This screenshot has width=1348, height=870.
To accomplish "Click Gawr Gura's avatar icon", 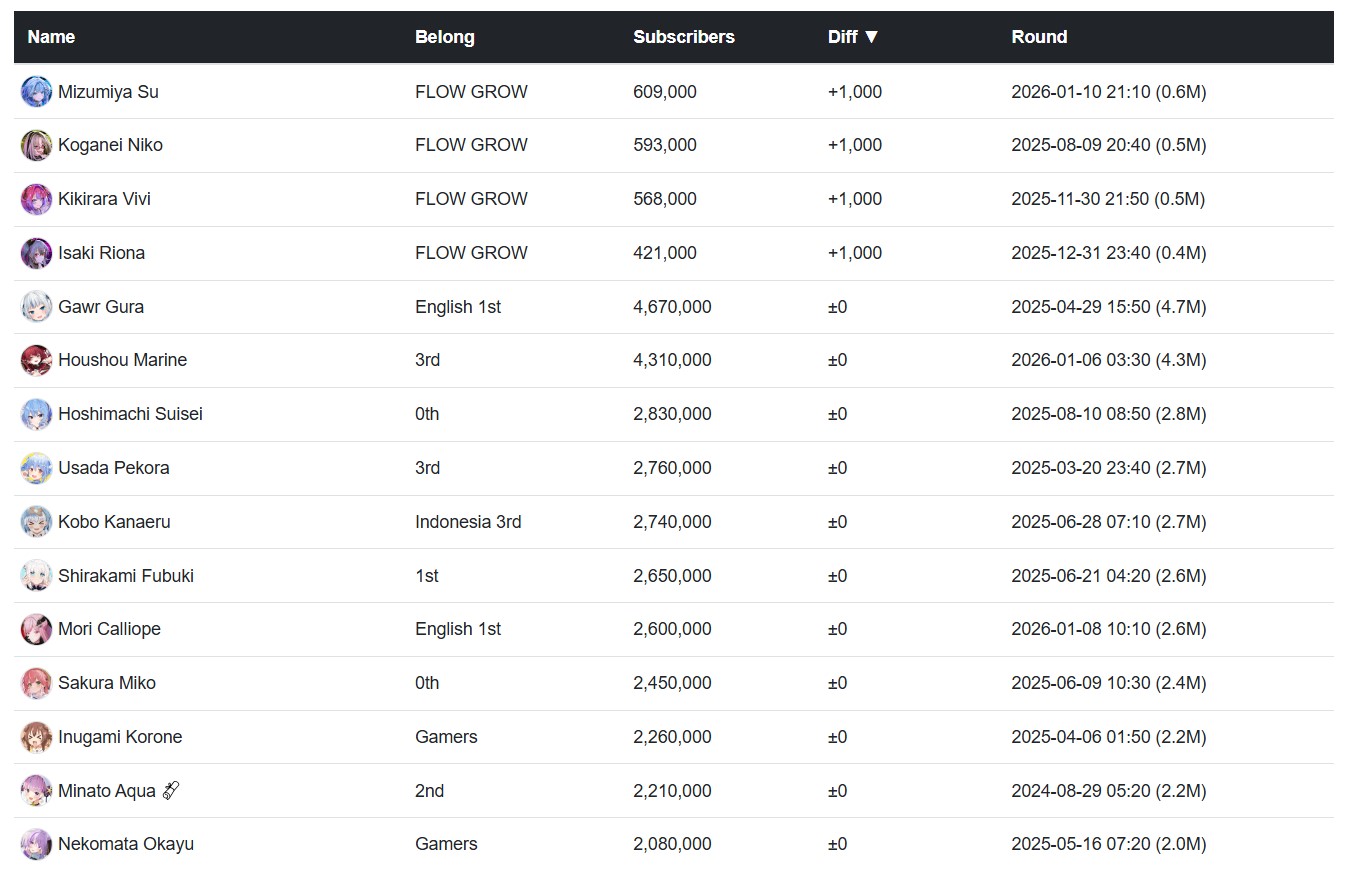I will click(36, 307).
